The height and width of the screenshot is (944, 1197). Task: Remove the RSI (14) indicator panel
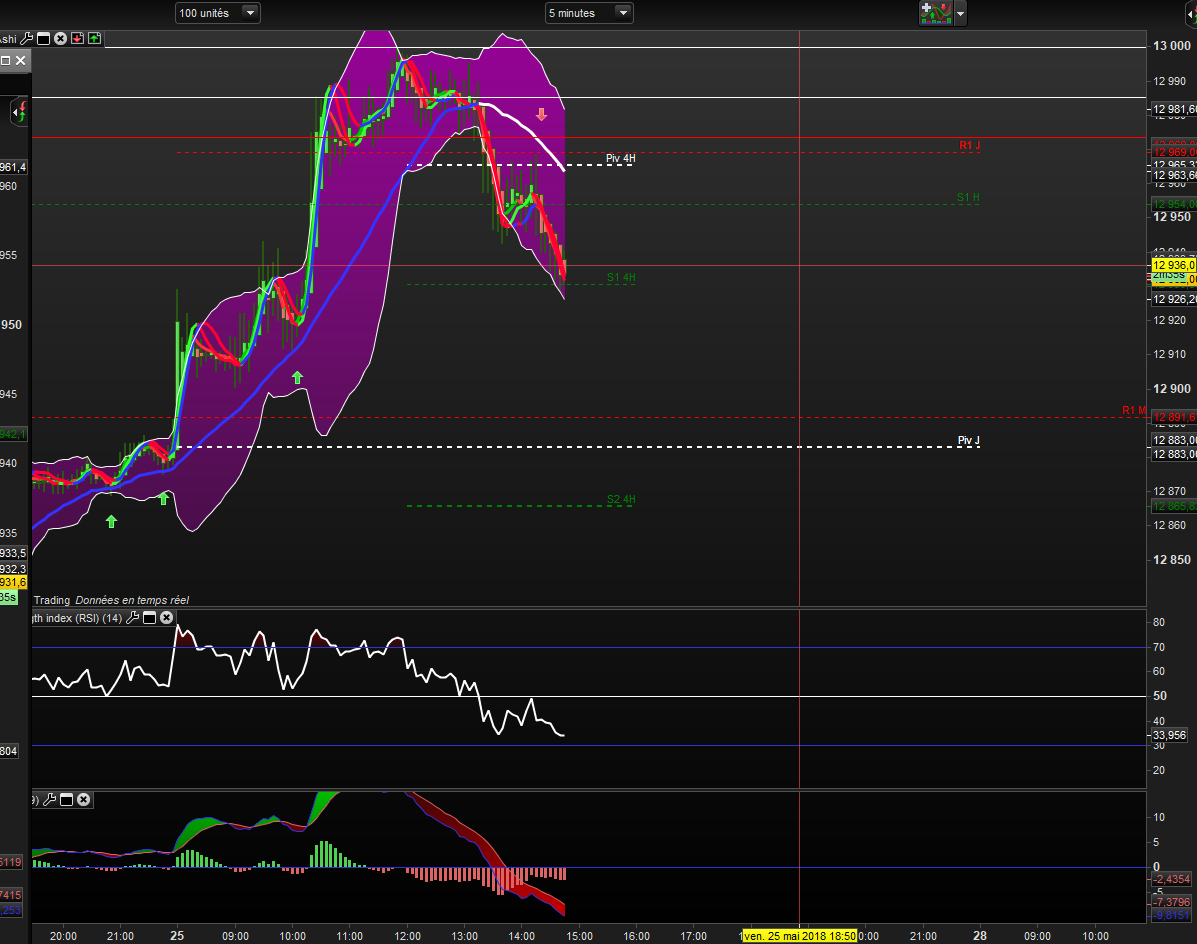coord(166,618)
